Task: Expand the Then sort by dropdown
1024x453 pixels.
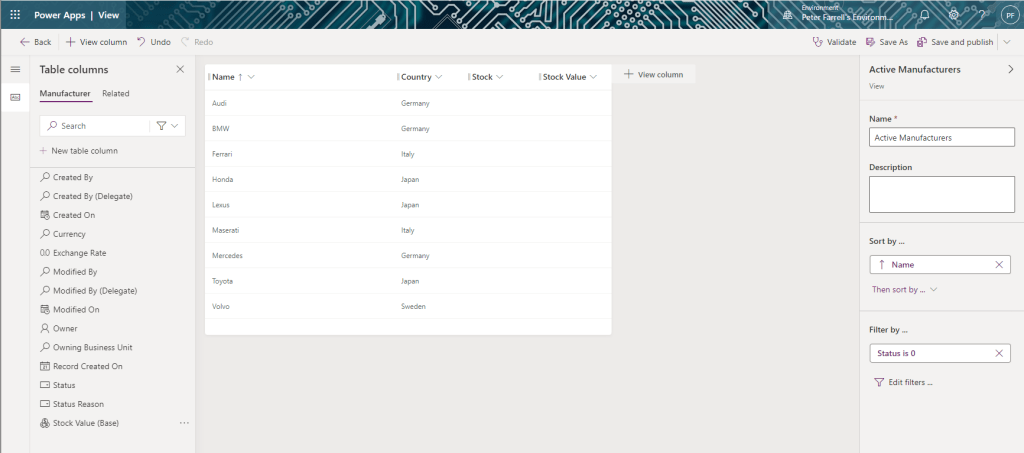Action: [905, 289]
